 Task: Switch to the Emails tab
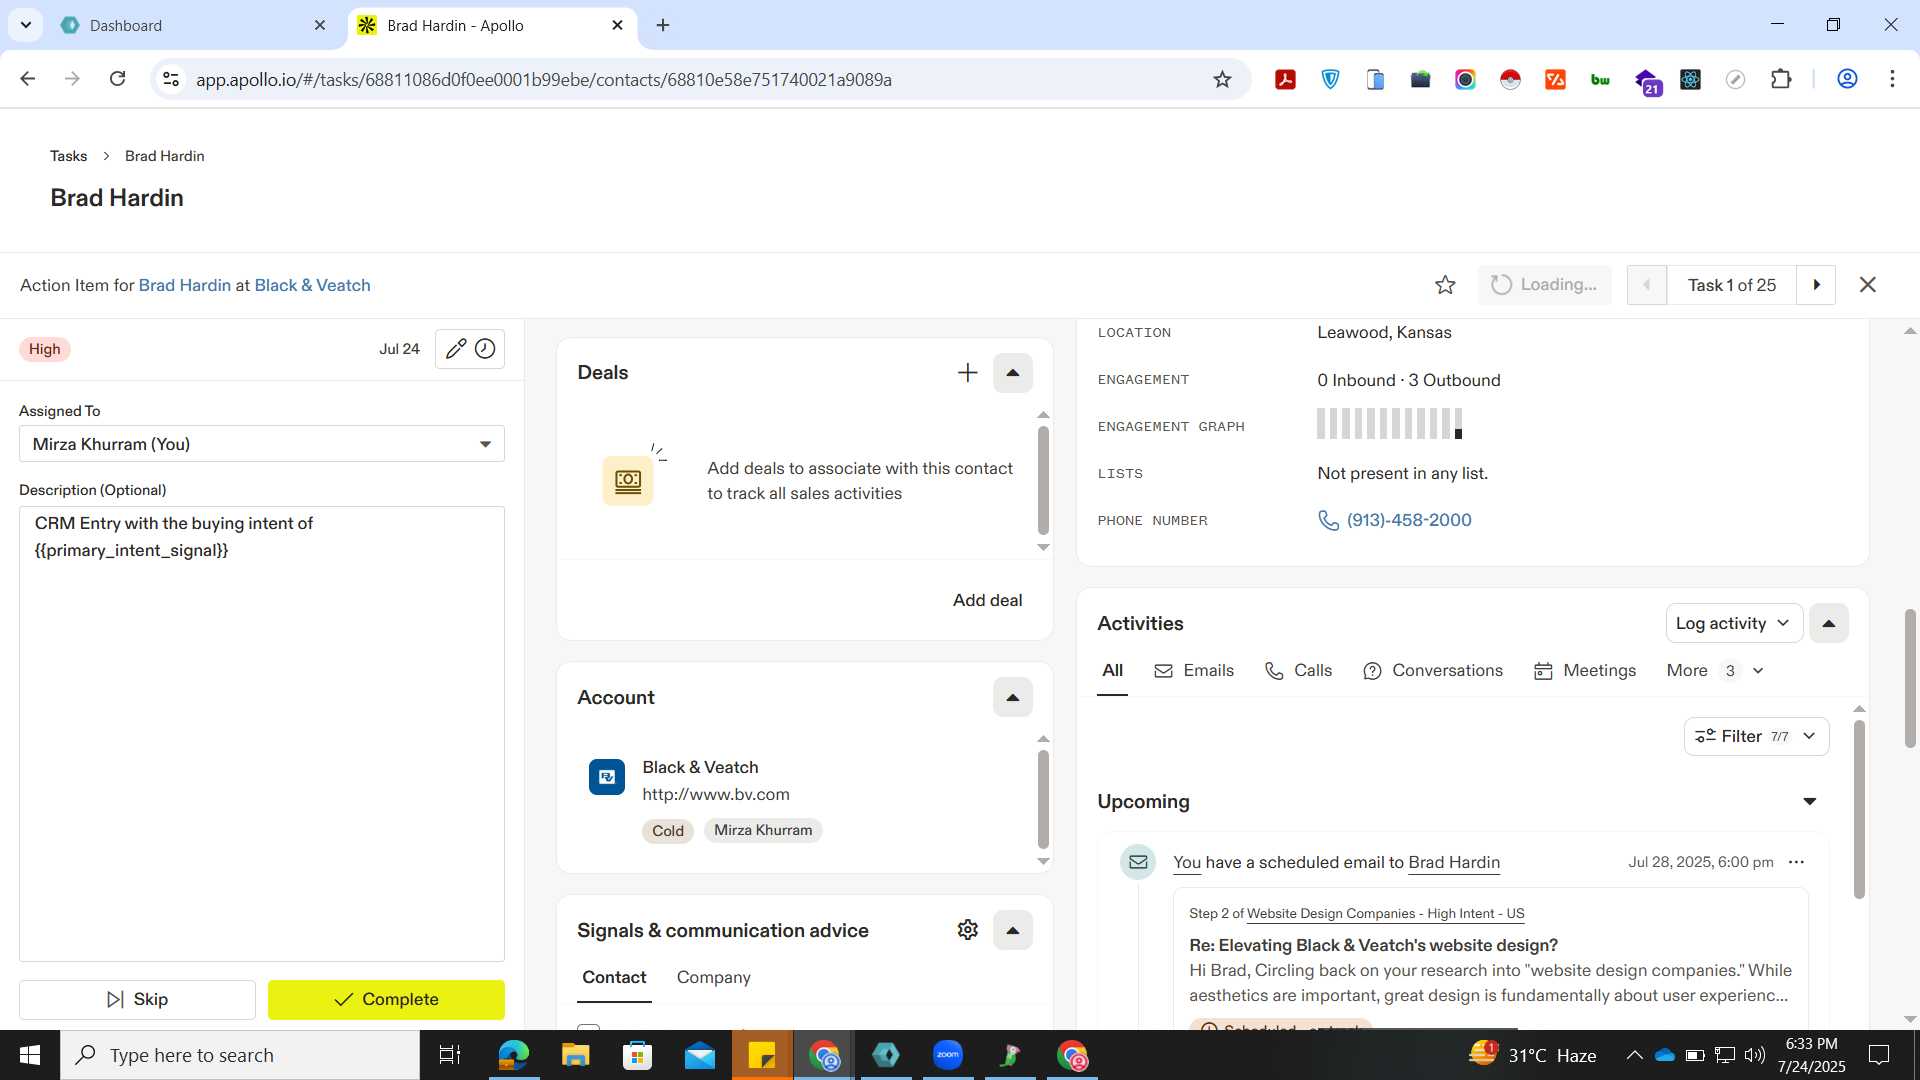pos(1194,671)
